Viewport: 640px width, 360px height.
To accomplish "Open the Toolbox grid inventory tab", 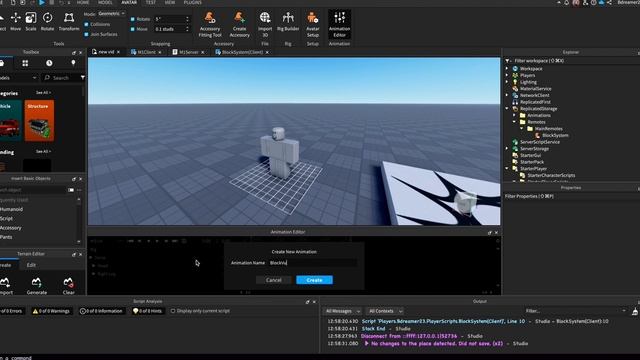I will [x=25, y=63].
